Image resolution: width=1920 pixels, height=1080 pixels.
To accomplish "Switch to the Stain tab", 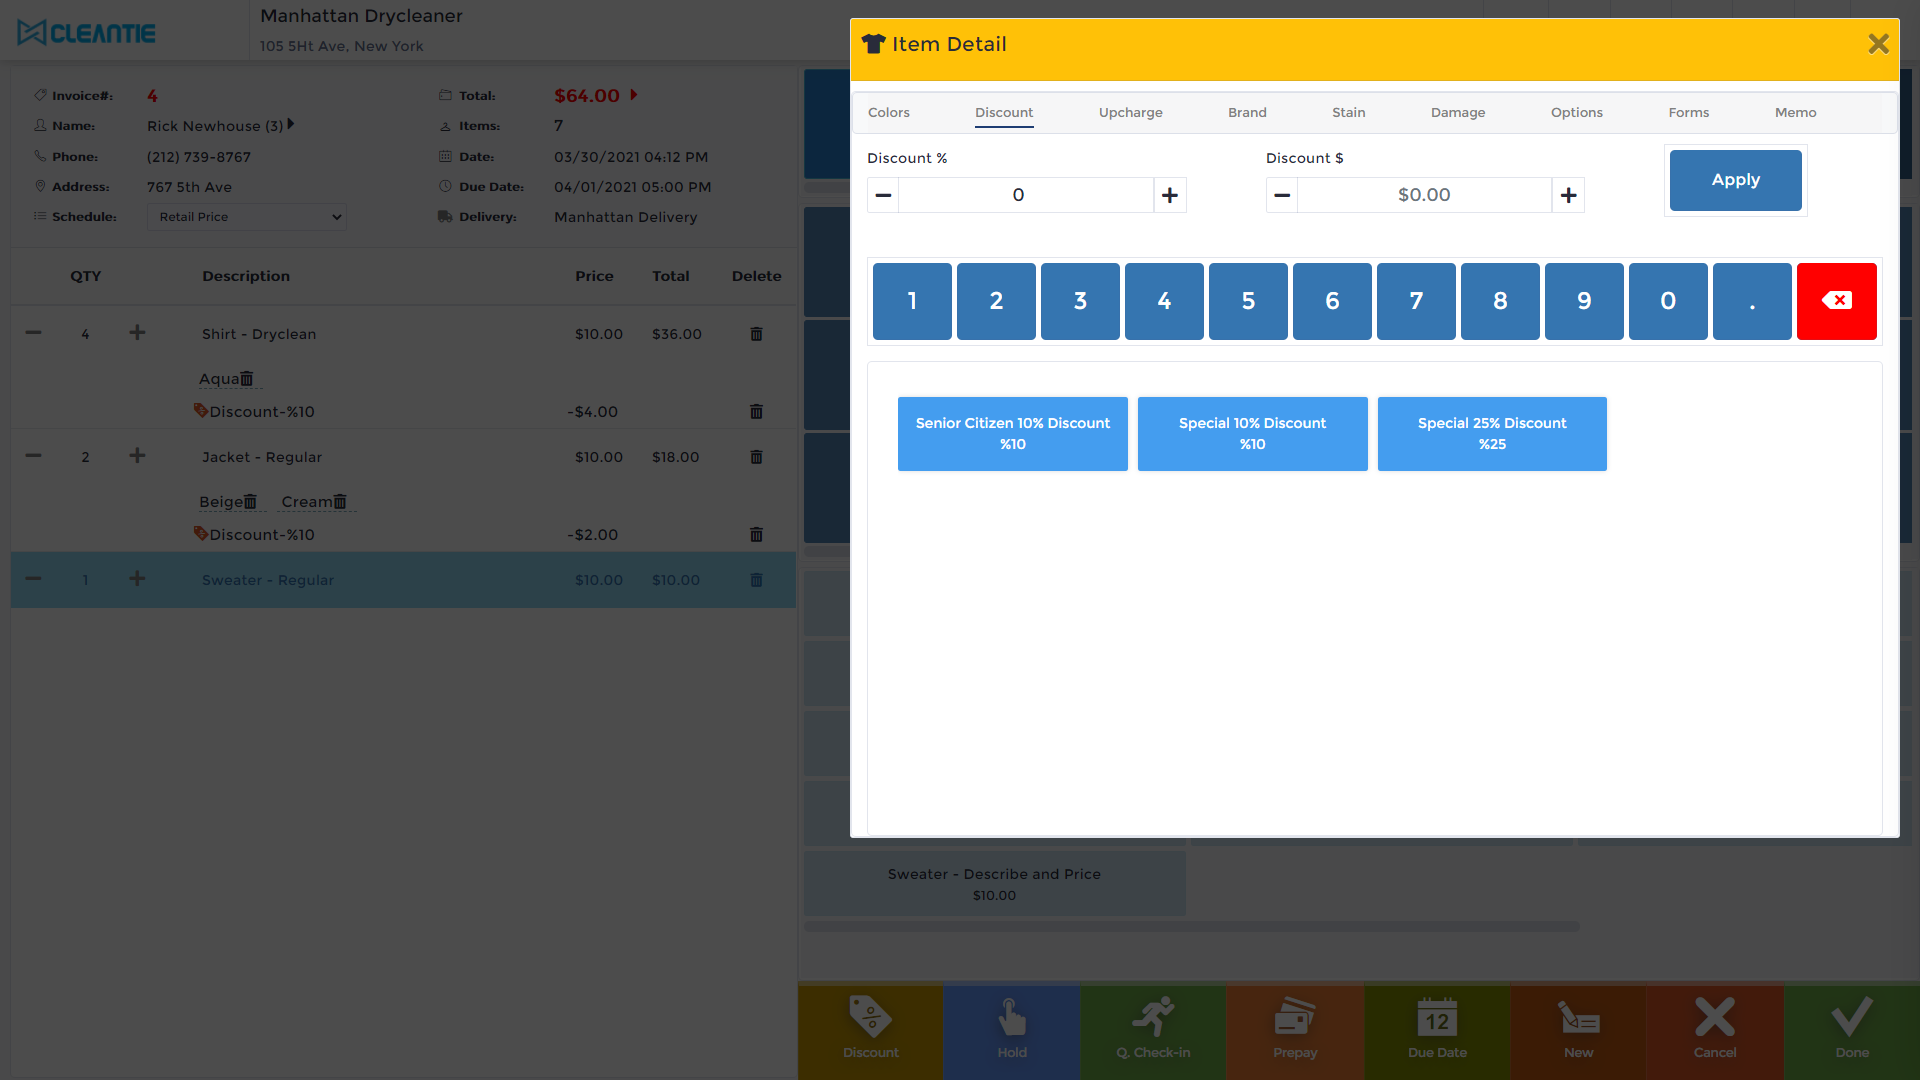I will [x=1348, y=113].
